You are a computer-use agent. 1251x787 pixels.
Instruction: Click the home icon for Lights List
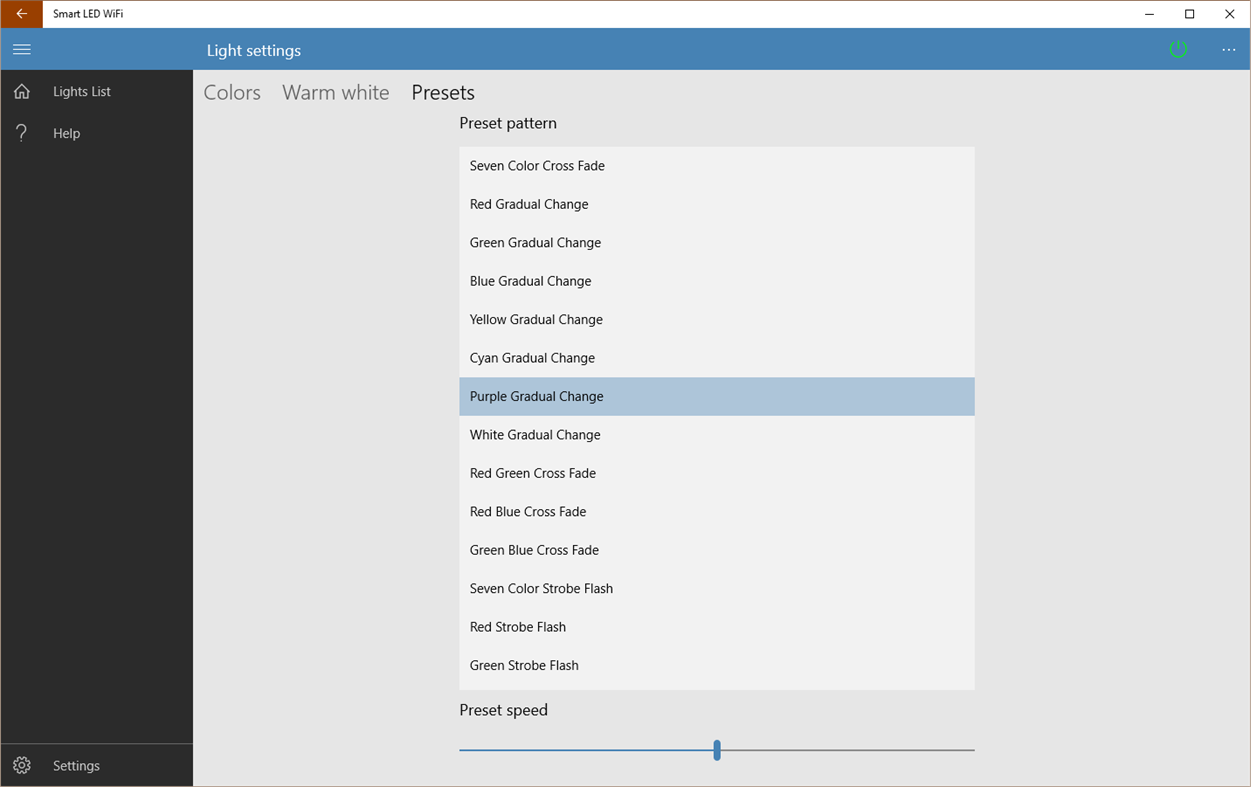click(x=22, y=91)
